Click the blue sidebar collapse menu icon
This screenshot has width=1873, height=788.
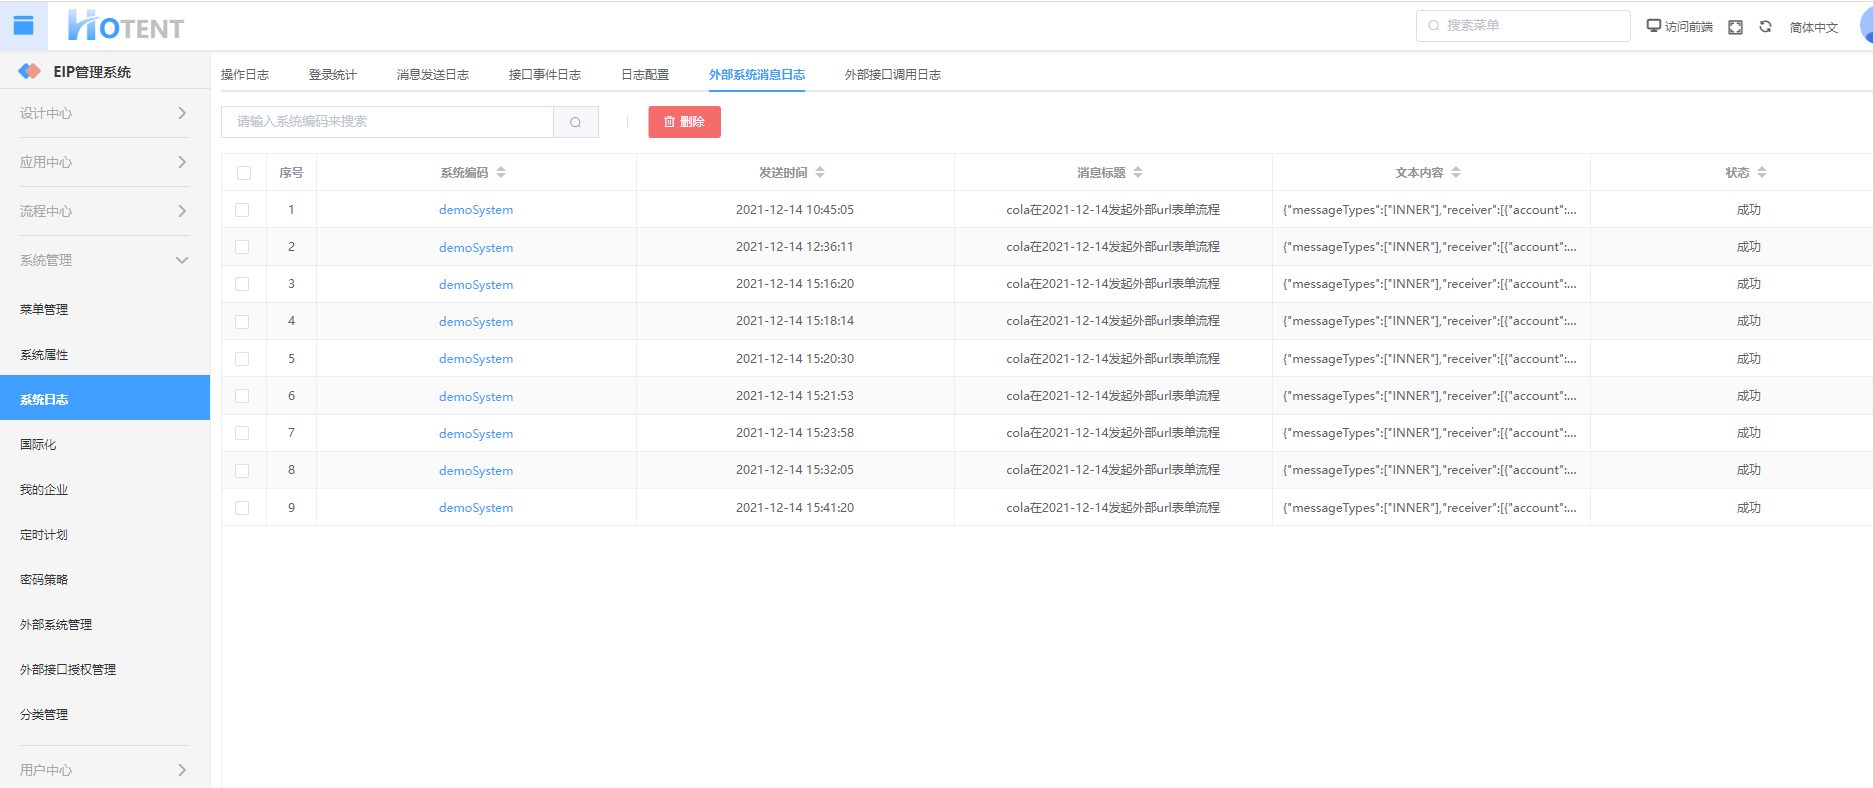pos(23,26)
